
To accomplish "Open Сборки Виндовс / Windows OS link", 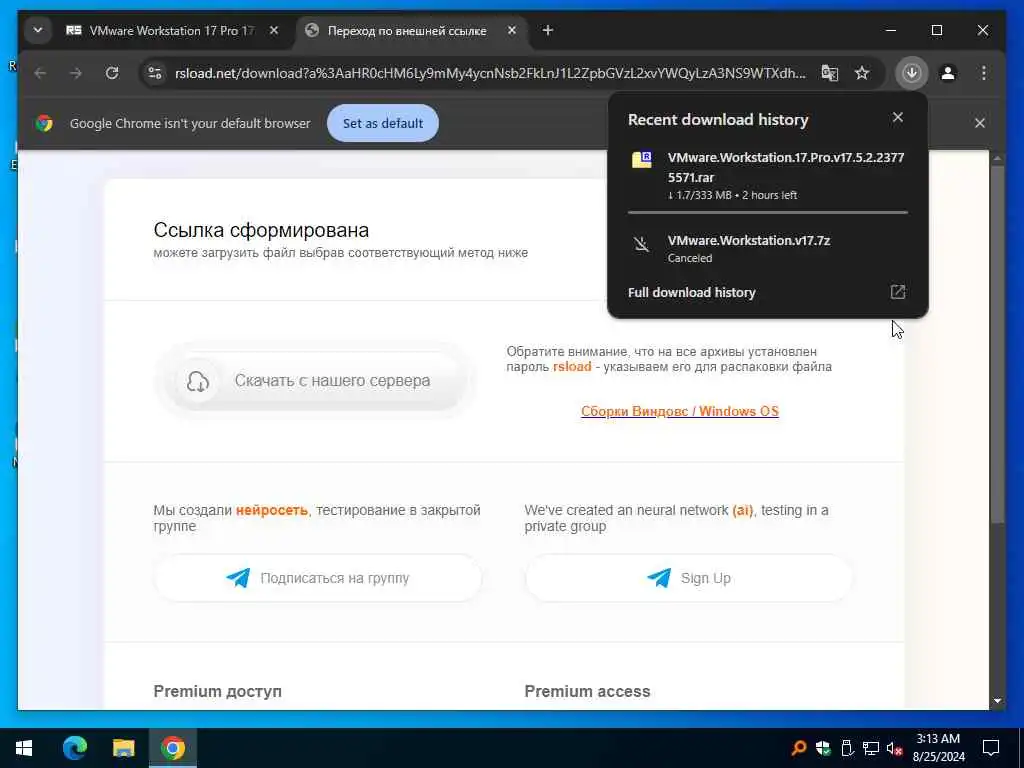I will (x=680, y=411).
